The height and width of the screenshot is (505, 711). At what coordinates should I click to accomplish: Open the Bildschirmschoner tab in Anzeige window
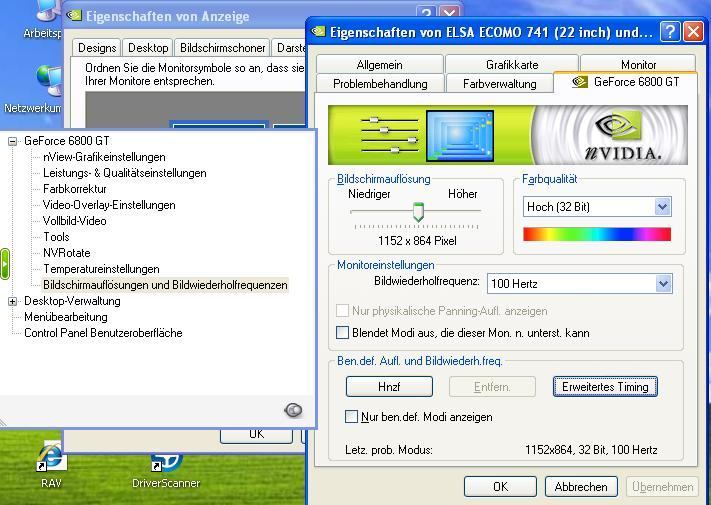[222, 48]
